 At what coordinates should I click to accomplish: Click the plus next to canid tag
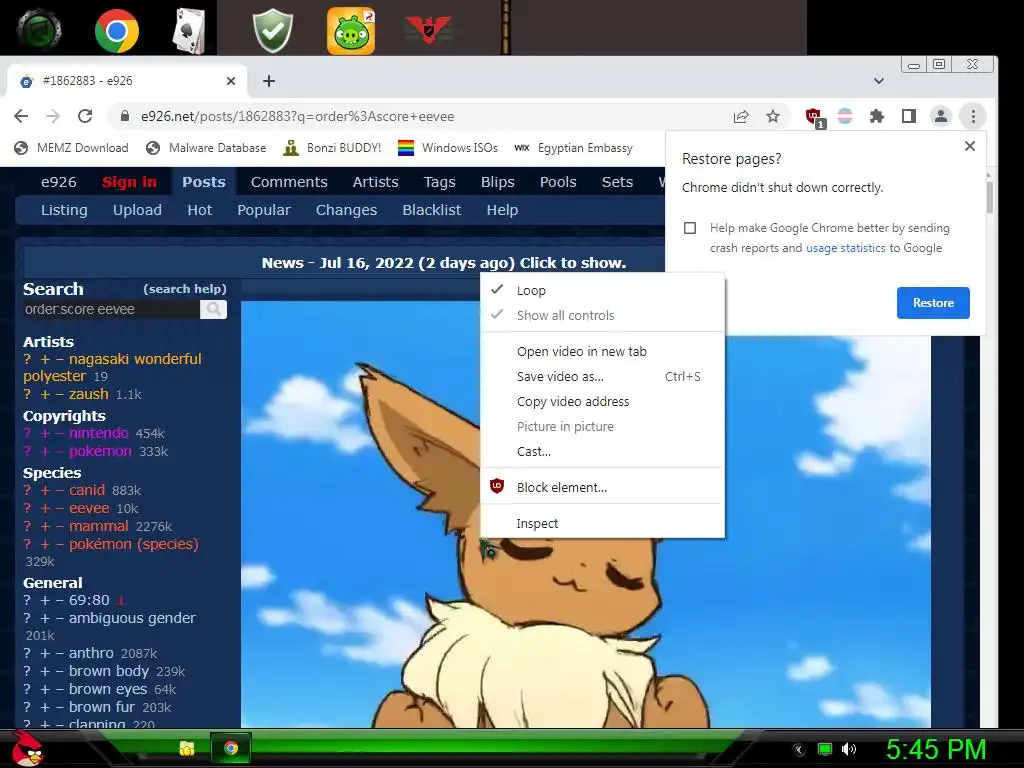pyautogui.click(x=45, y=490)
